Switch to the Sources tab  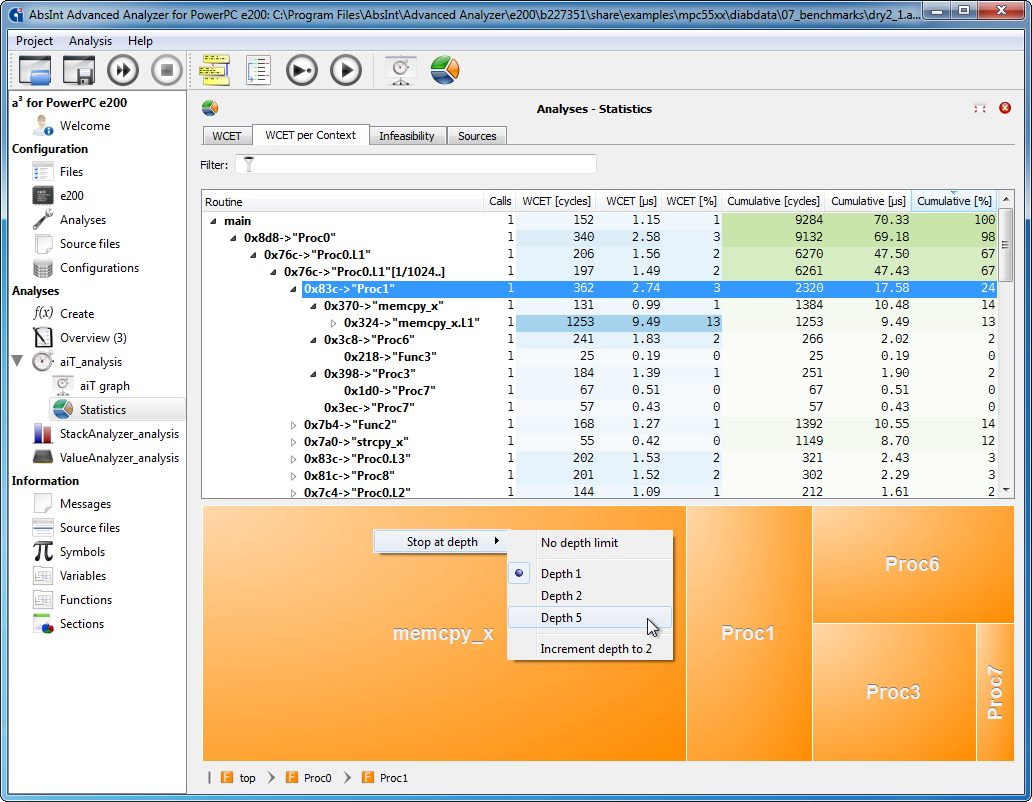(477, 136)
